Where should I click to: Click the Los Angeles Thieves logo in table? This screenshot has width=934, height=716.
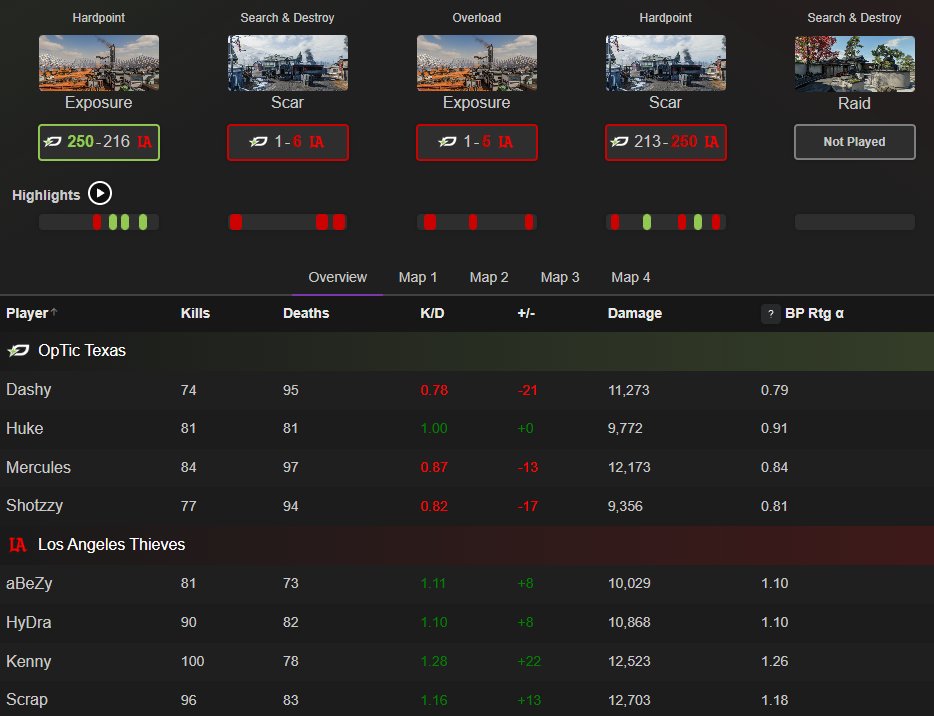coord(18,544)
